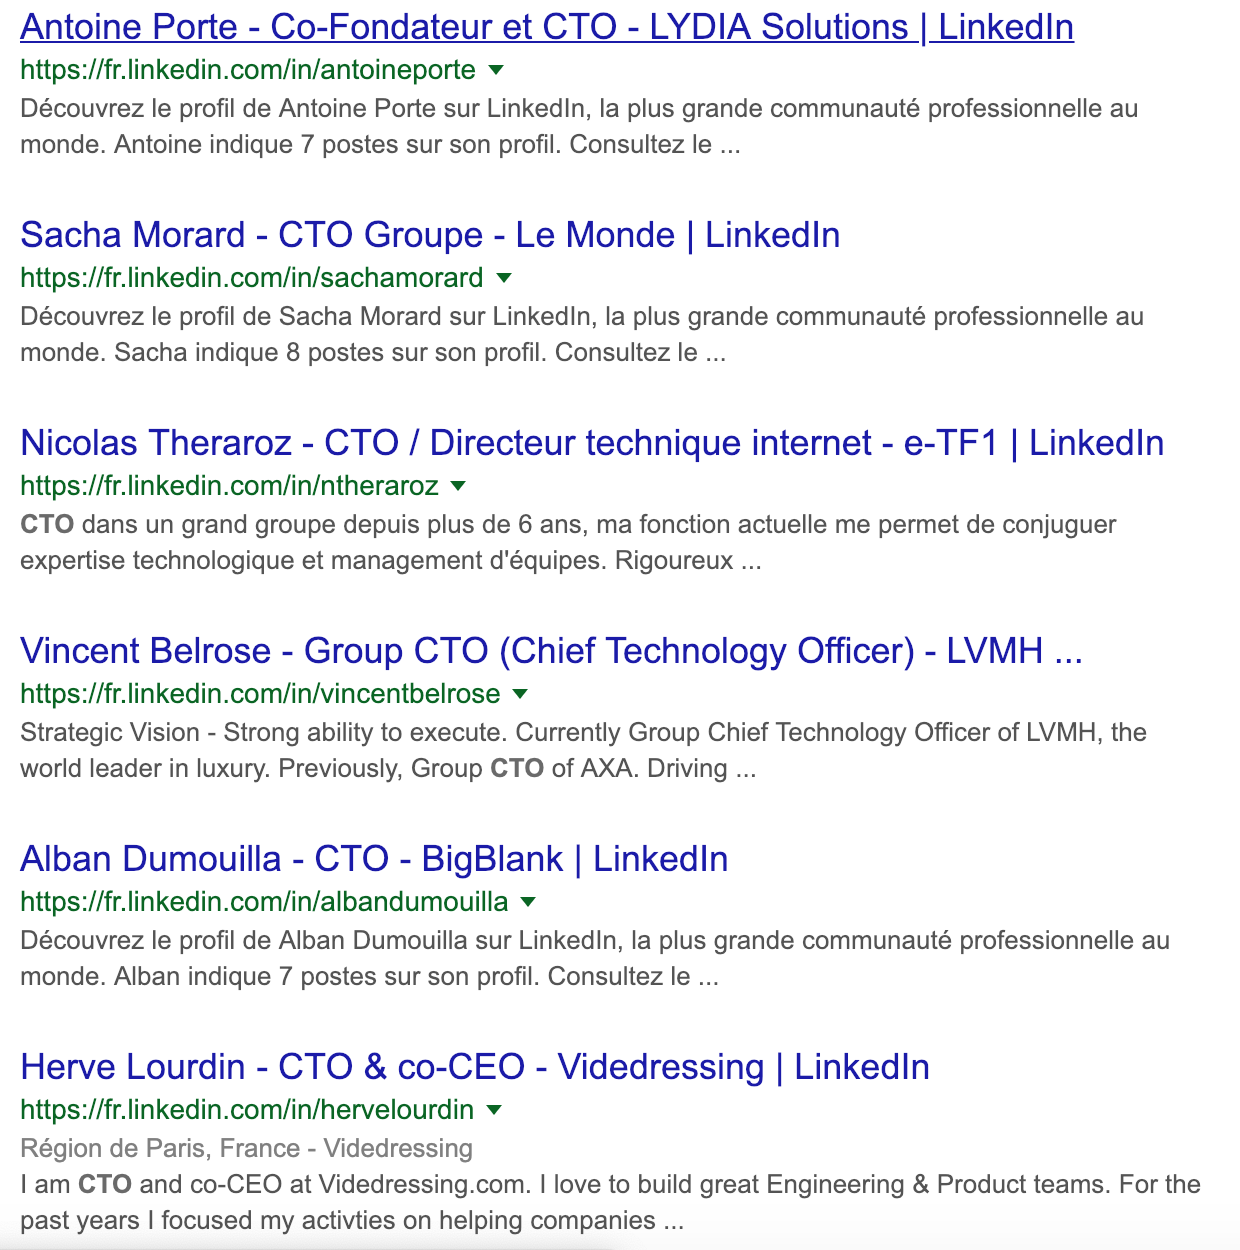Click the fr.linkedin.com/in/ntheraroz green URL
The height and width of the screenshot is (1250, 1240).
(230, 486)
